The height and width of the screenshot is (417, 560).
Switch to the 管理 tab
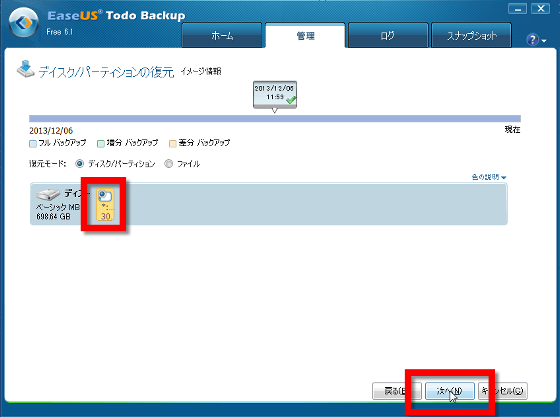(305, 35)
